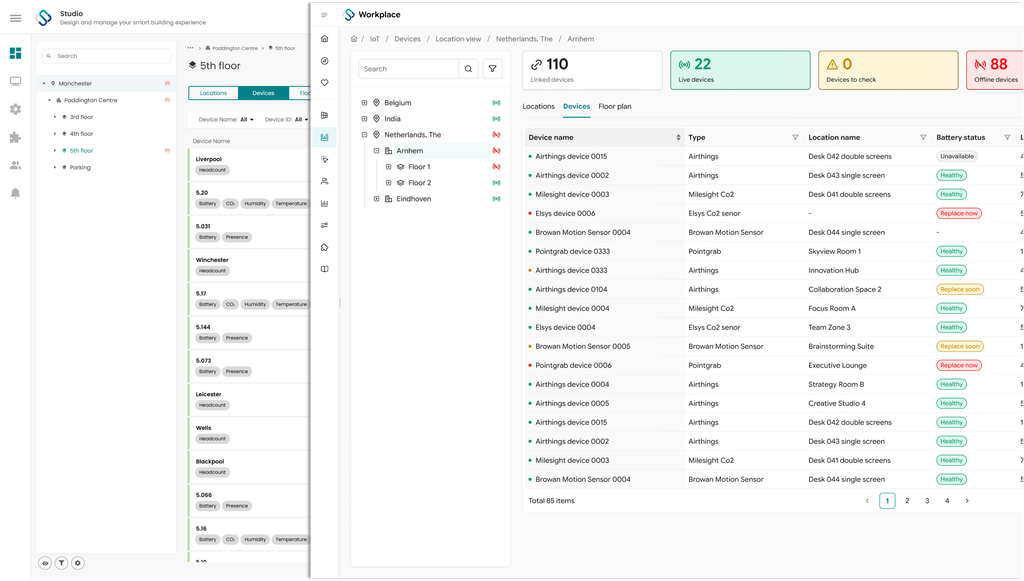The width and height of the screenshot is (1024, 581).
Task: Go to Home in Workplace sidebar
Action: point(325,39)
